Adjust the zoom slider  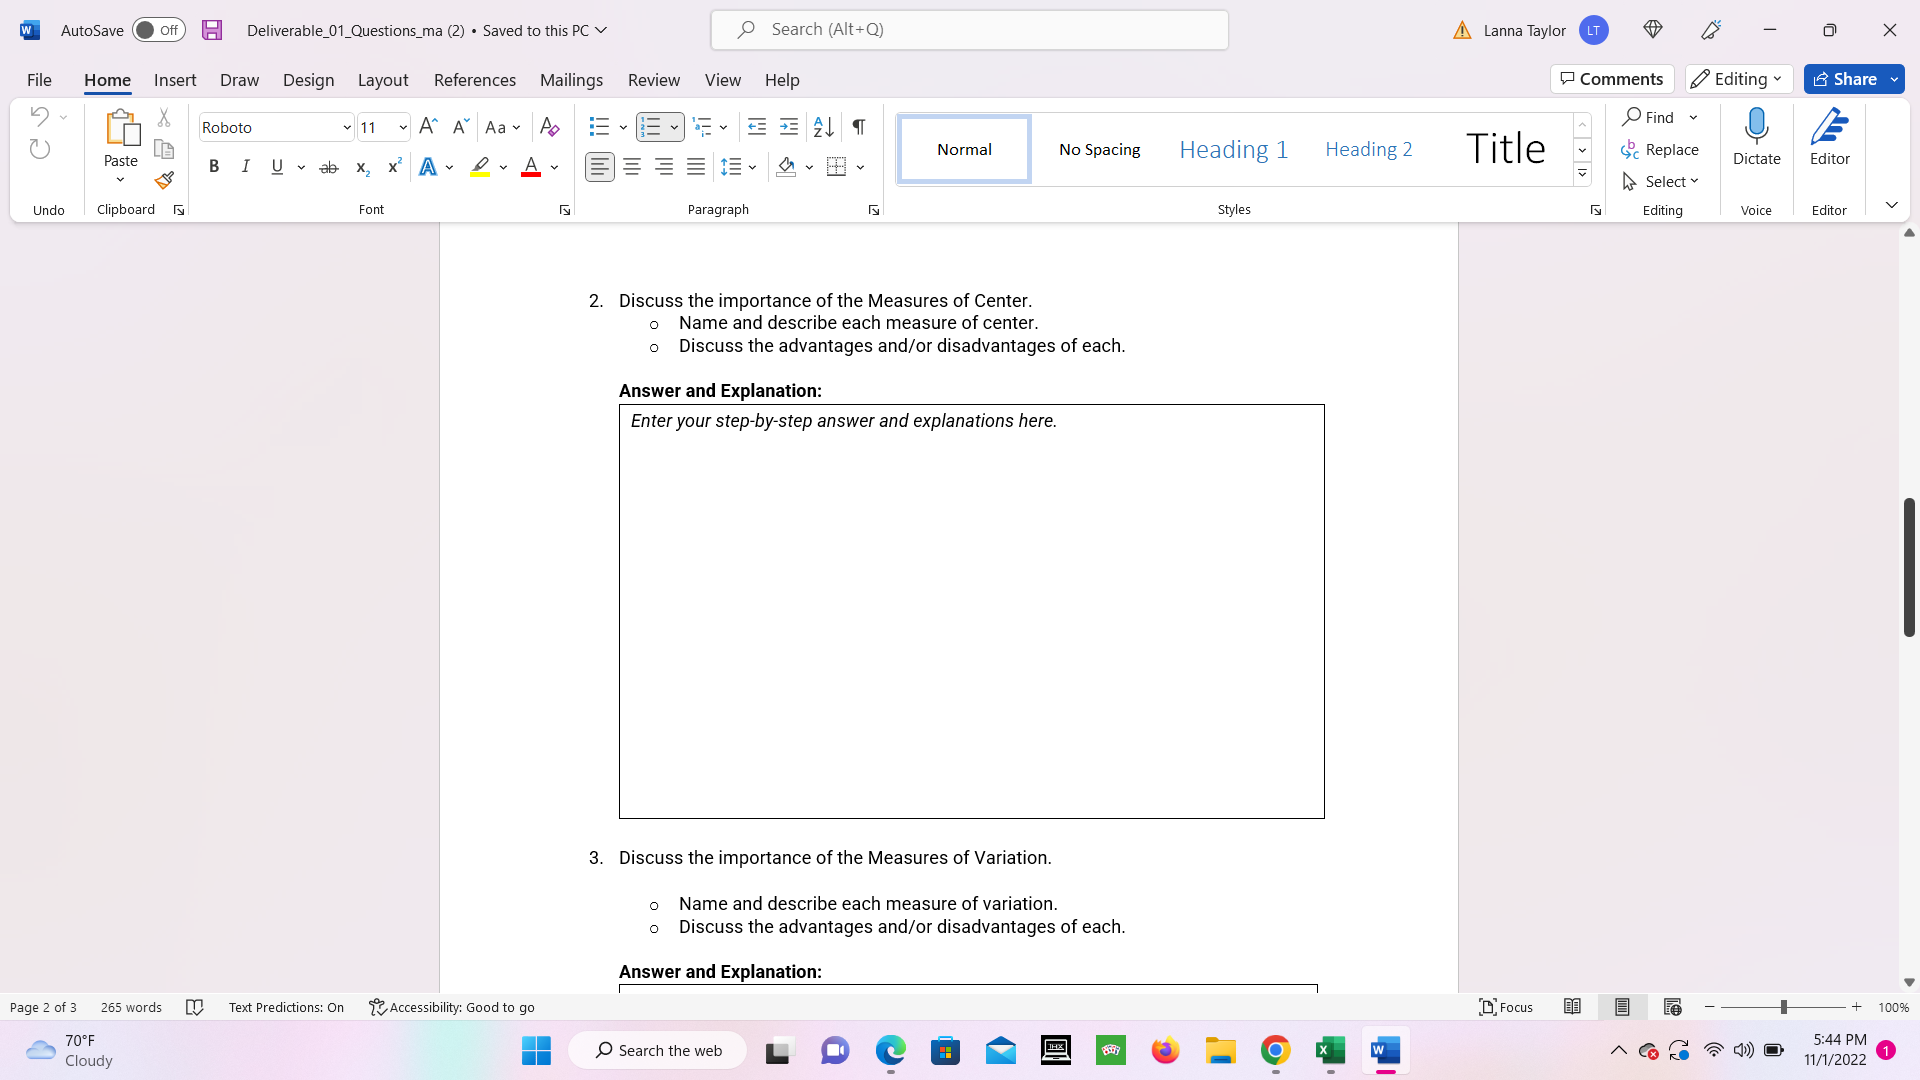pyautogui.click(x=1783, y=1007)
